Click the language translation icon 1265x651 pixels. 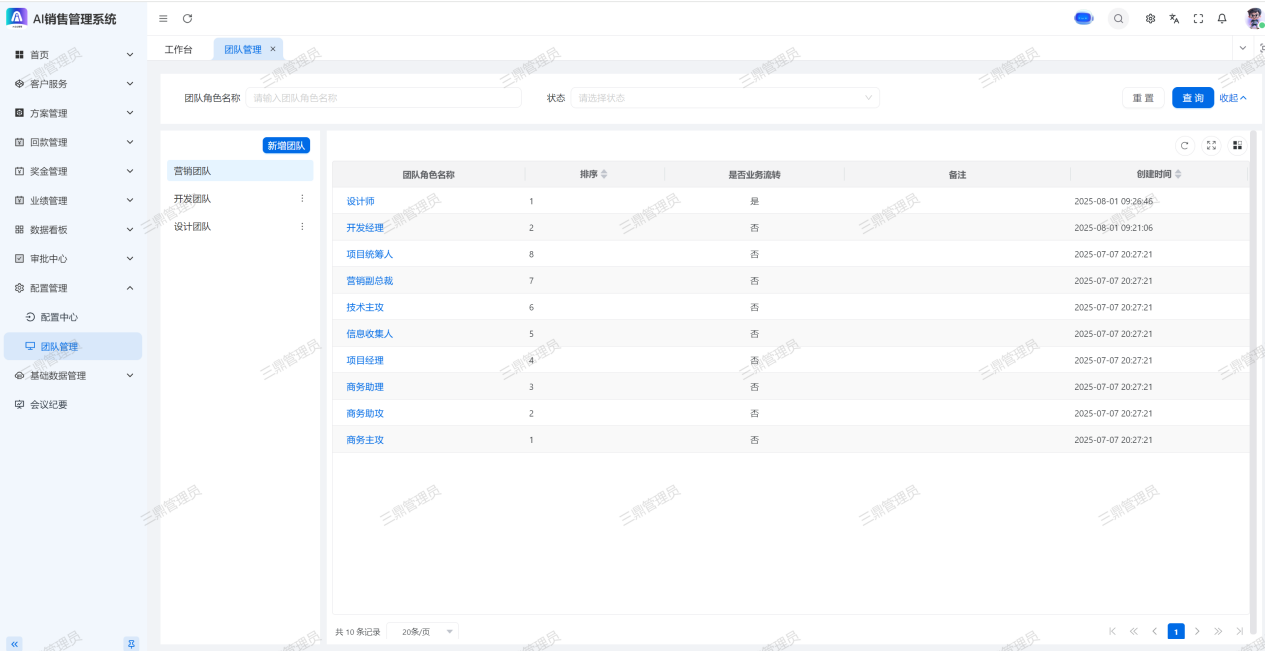point(1175,19)
